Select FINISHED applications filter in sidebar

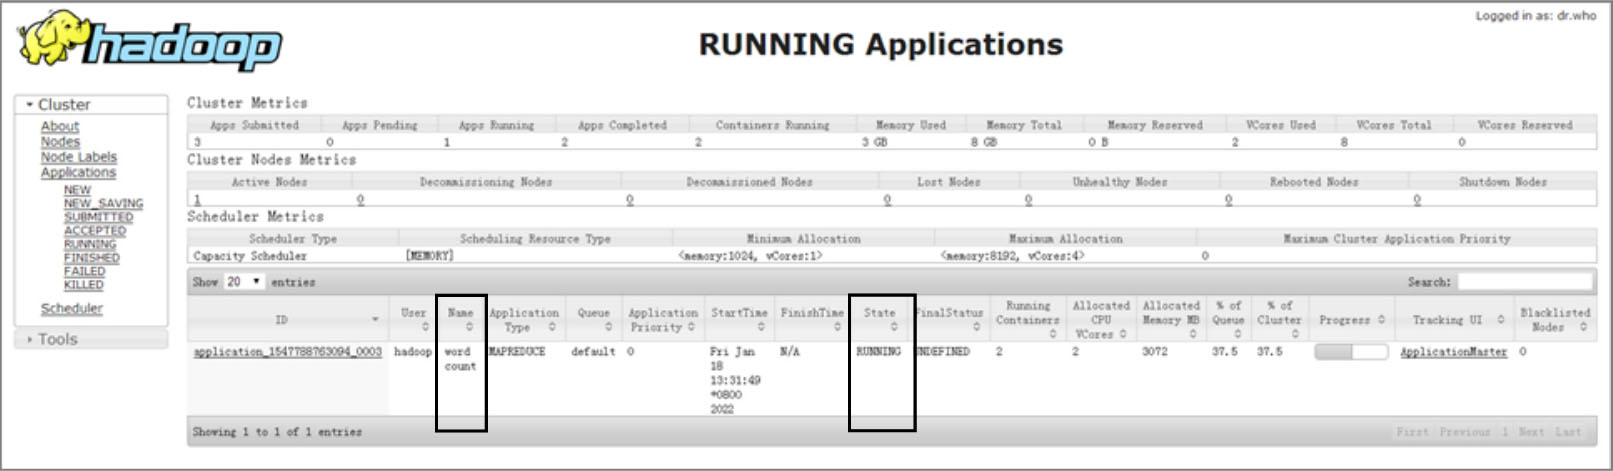[91, 258]
